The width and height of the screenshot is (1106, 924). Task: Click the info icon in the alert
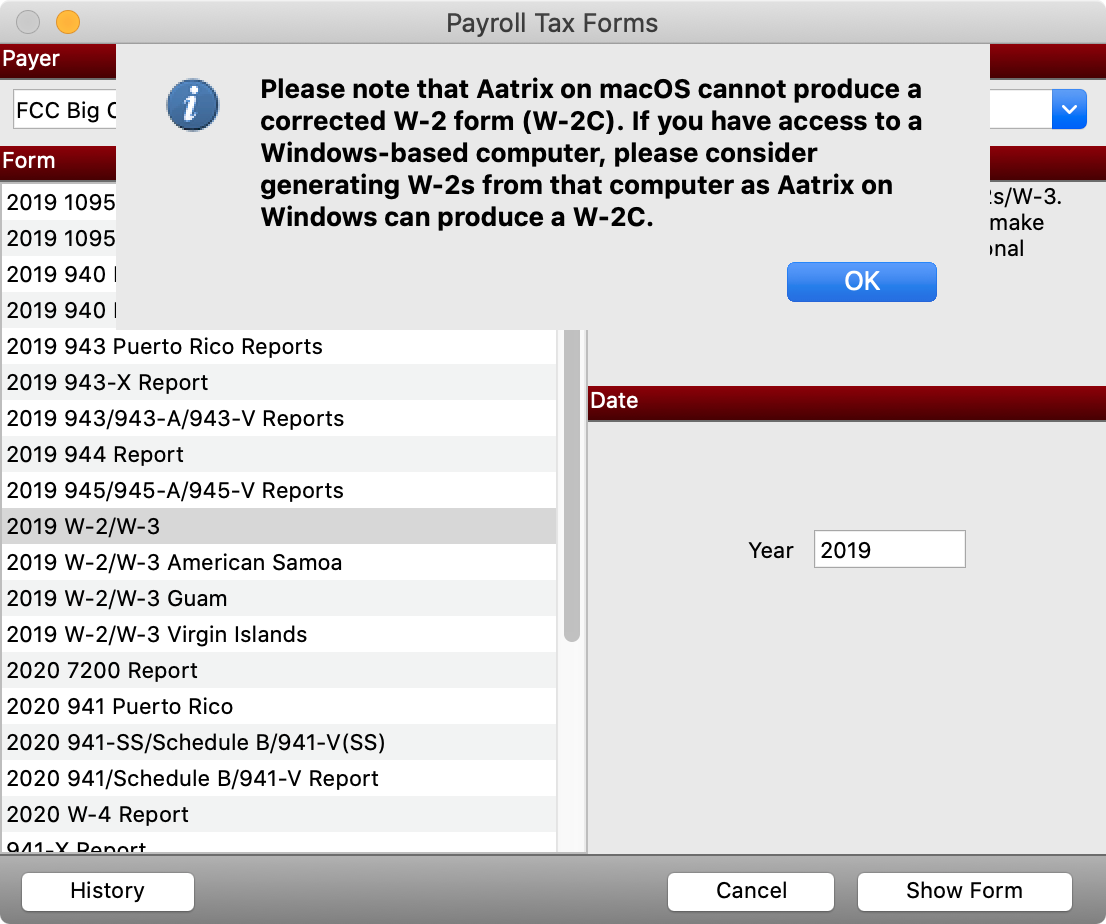click(x=192, y=105)
